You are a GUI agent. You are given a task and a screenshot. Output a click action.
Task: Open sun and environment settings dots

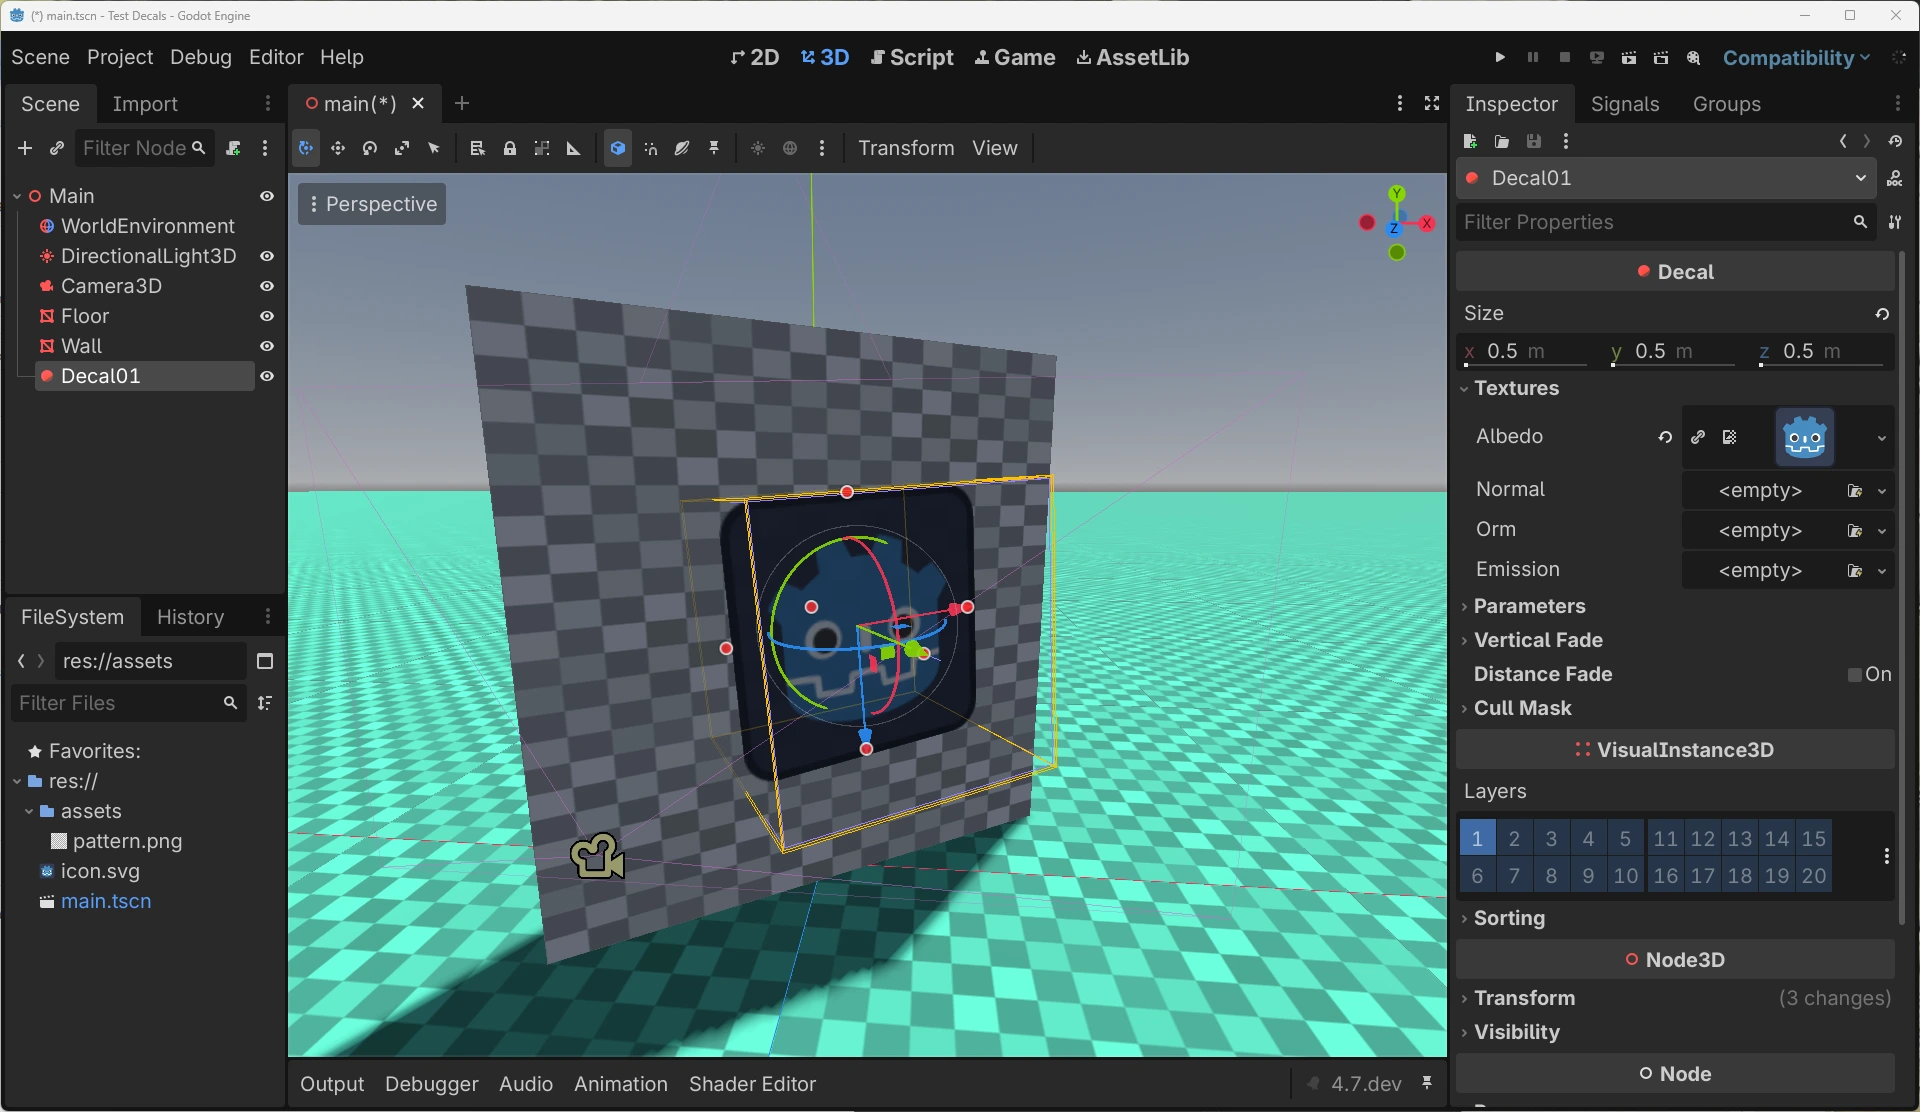822,148
